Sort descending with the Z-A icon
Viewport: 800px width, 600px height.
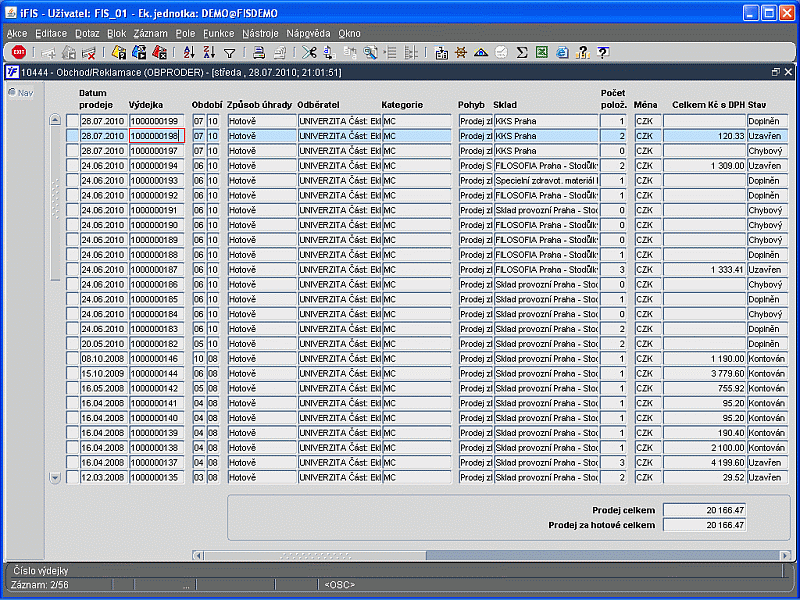[x=209, y=53]
